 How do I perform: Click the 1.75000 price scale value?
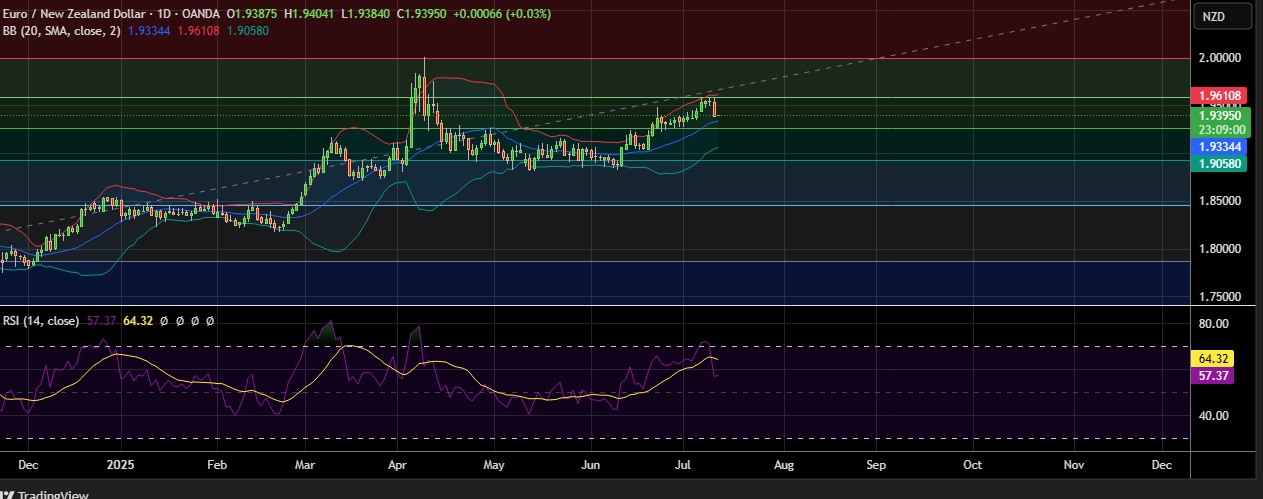tap(1220, 297)
